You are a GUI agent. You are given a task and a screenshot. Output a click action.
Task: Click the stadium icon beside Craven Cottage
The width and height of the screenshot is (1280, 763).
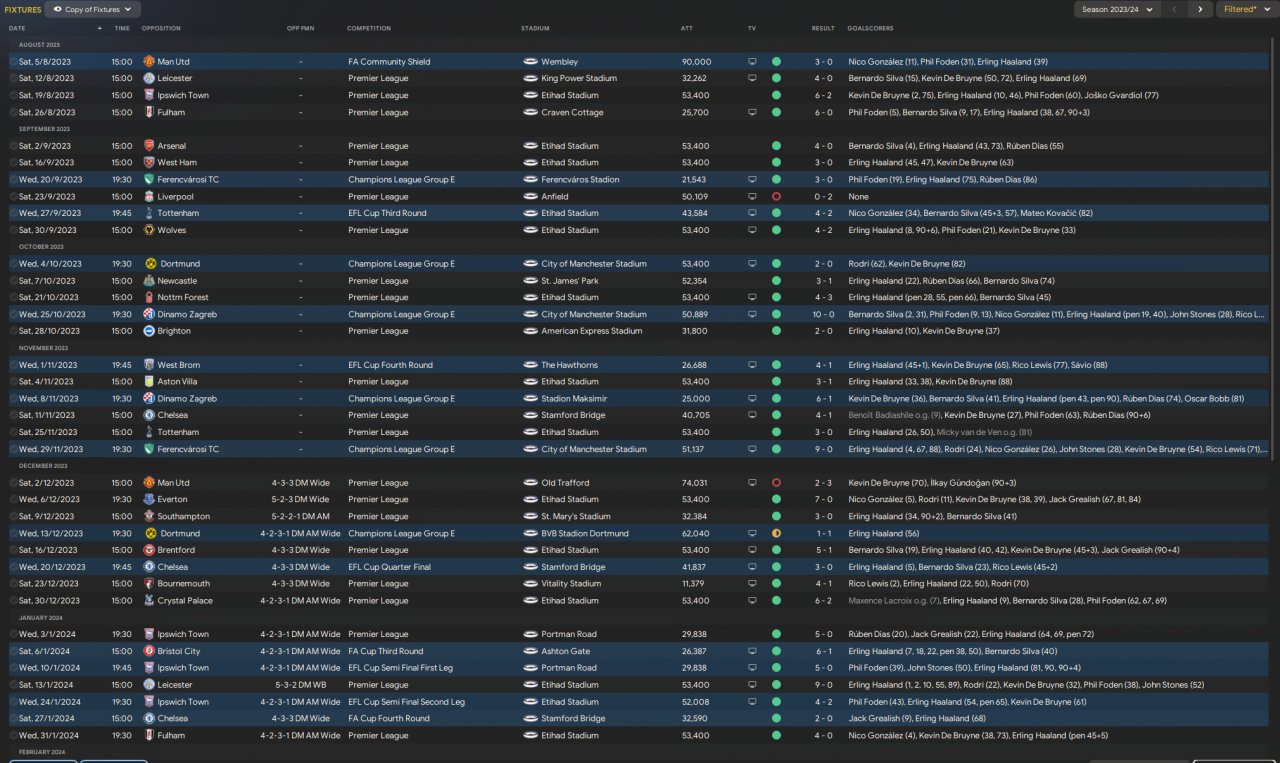[530, 113]
